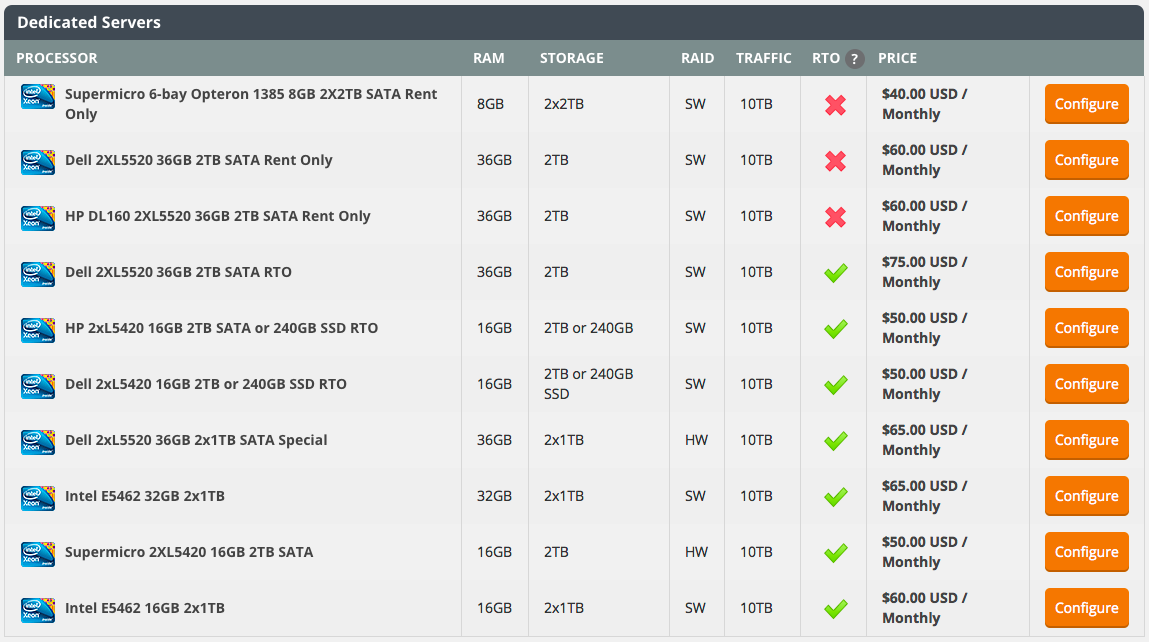The image size is (1149, 642).
Task: Click the Xeon icon beside HP 2xL5420 SSD server
Action: coord(37,328)
